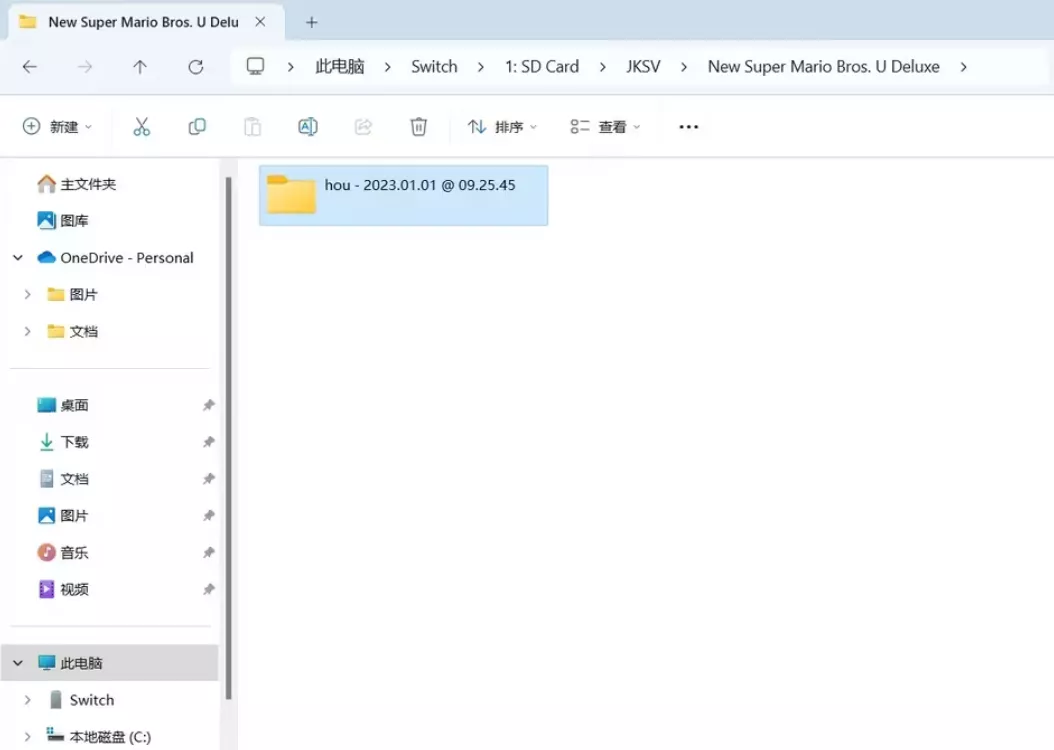Image resolution: width=1054 pixels, height=750 pixels.
Task: Navigate to JKSV via breadcrumb
Action: (x=643, y=66)
